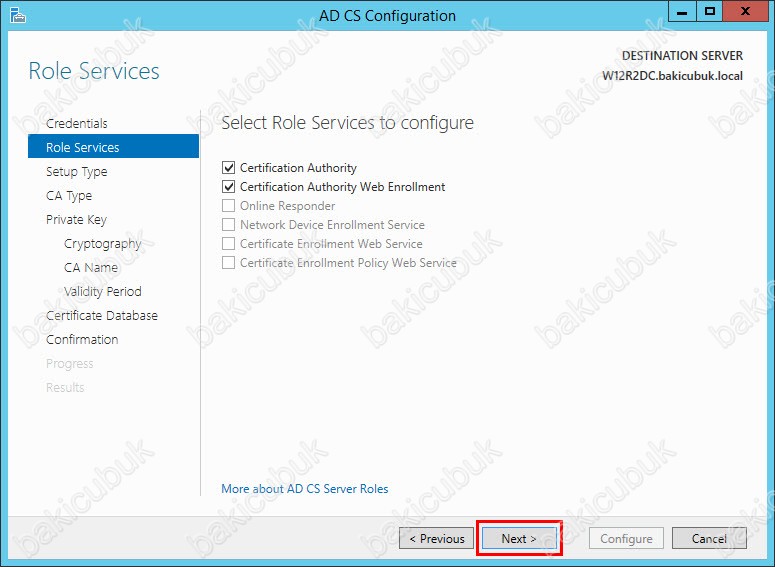Click the AD CS window title icon
Viewport: 775px width, 567px height.
18,15
